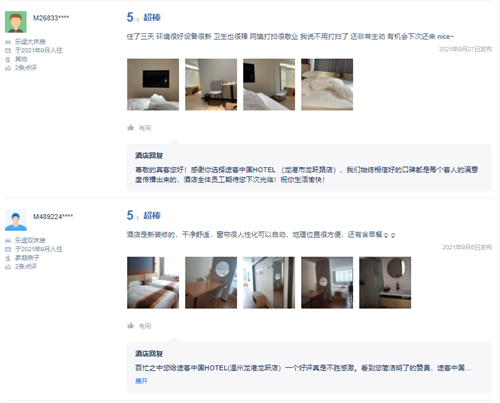The height and width of the screenshot is (403, 500).
Task: Click thumbs-up icon under M489224 review
Action: pos(130,326)
